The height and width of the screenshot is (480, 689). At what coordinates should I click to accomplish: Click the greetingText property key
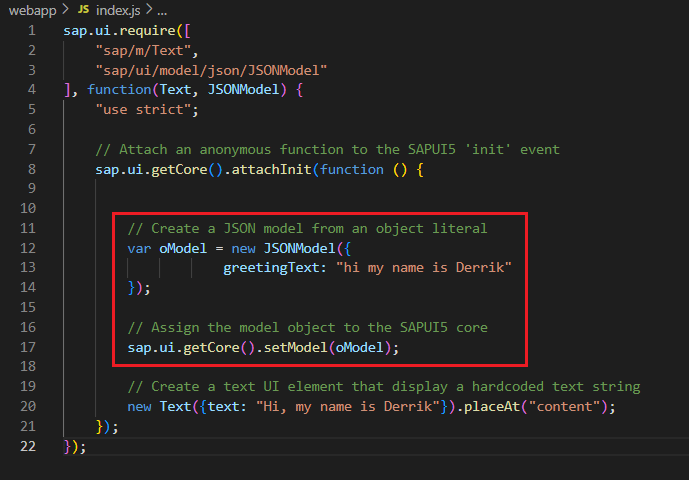click(271, 268)
